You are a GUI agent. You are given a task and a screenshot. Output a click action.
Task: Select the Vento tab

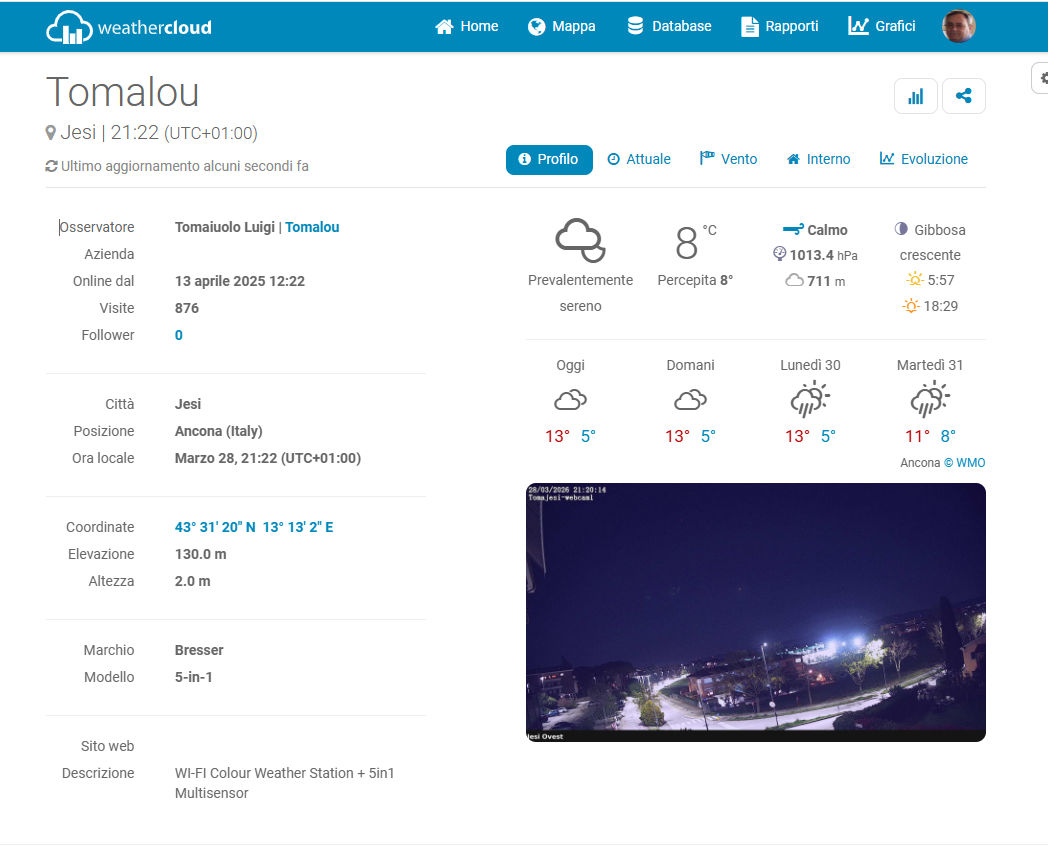[728, 159]
